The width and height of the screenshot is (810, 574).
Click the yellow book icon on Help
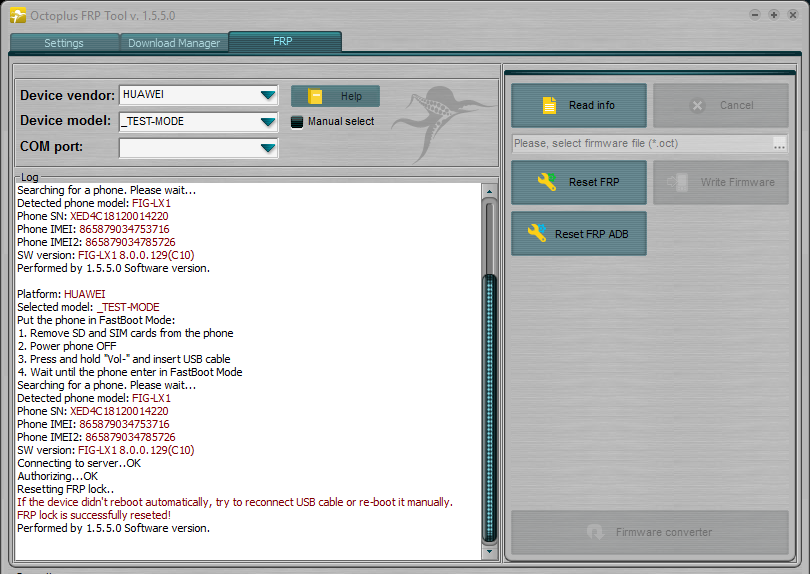315,96
